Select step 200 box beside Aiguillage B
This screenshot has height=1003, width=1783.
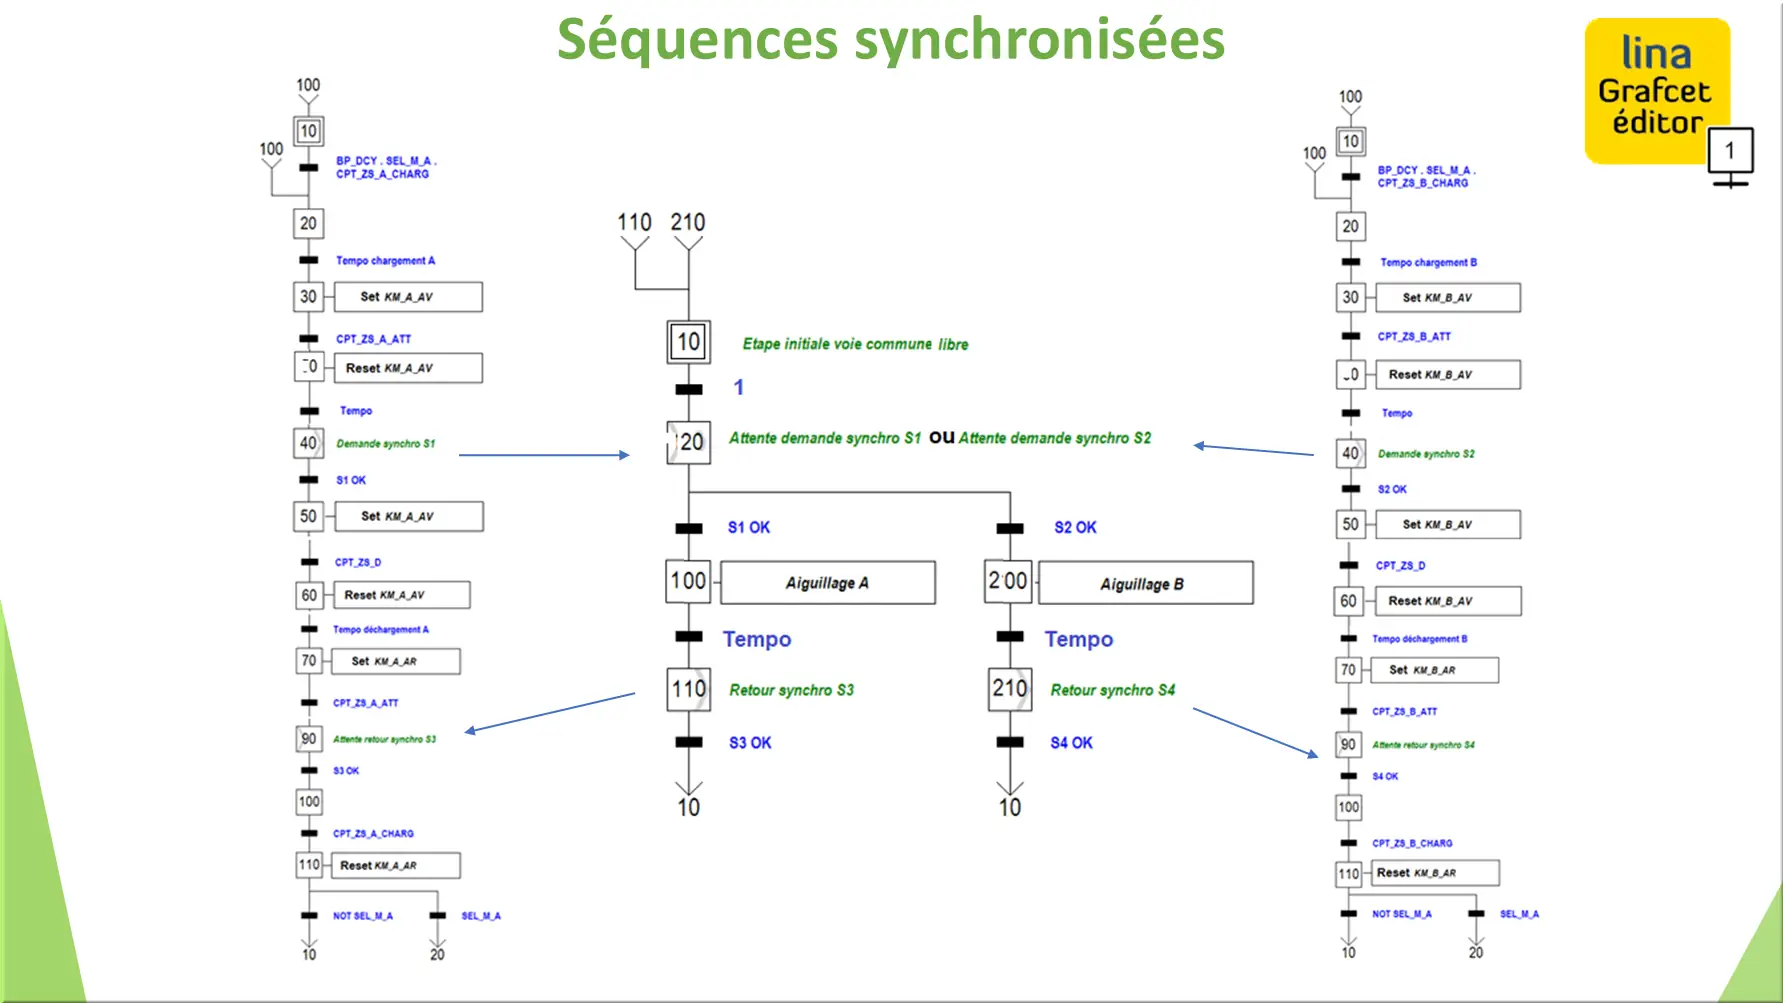click(1008, 581)
